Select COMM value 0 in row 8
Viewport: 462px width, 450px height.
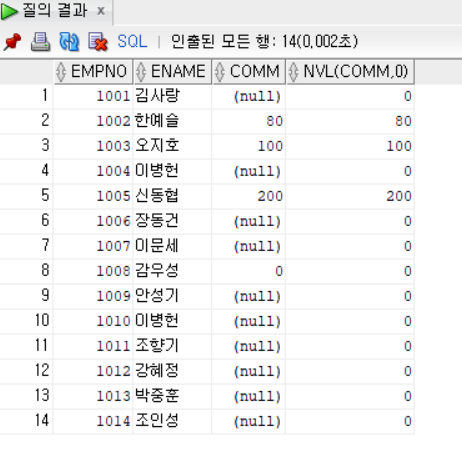(249, 271)
